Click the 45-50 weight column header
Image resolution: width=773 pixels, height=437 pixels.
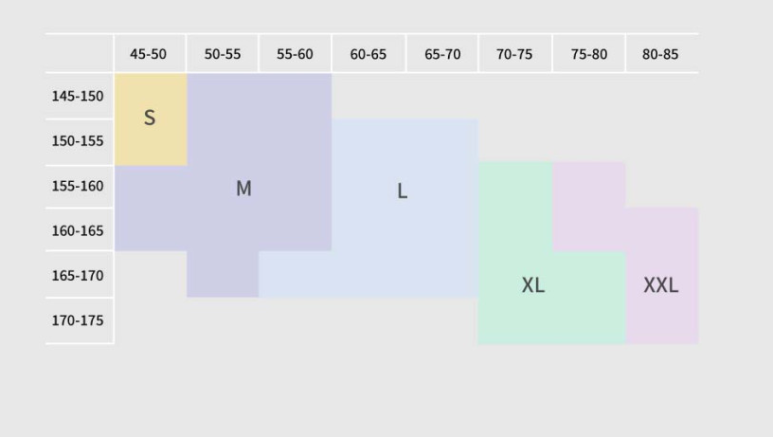pos(148,54)
